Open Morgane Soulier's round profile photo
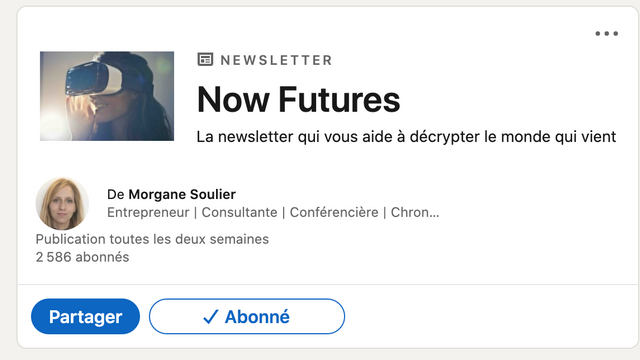Viewport: 640px width, 360px height. point(62,204)
